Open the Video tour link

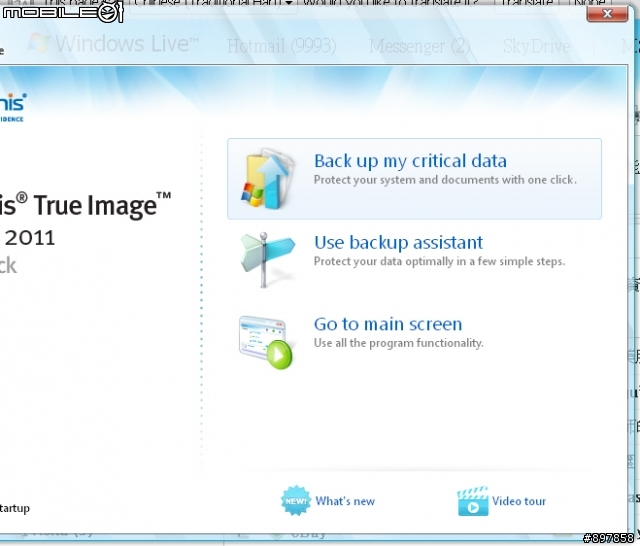[518, 501]
